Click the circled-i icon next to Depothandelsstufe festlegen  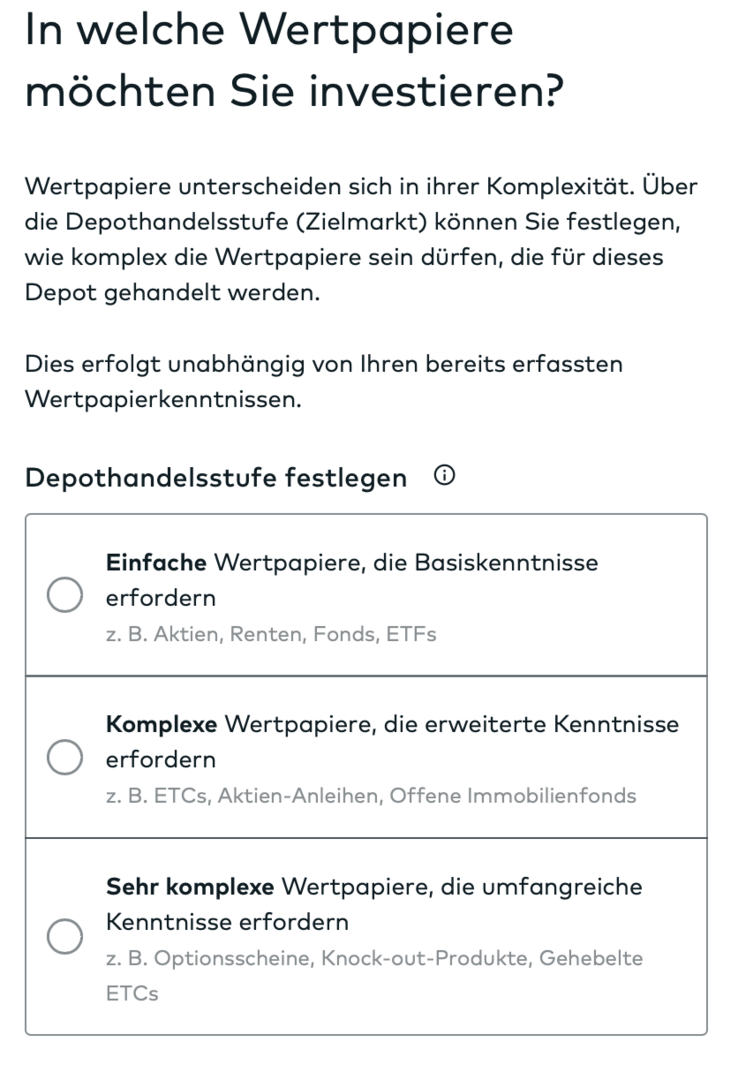pyautogui.click(x=446, y=475)
